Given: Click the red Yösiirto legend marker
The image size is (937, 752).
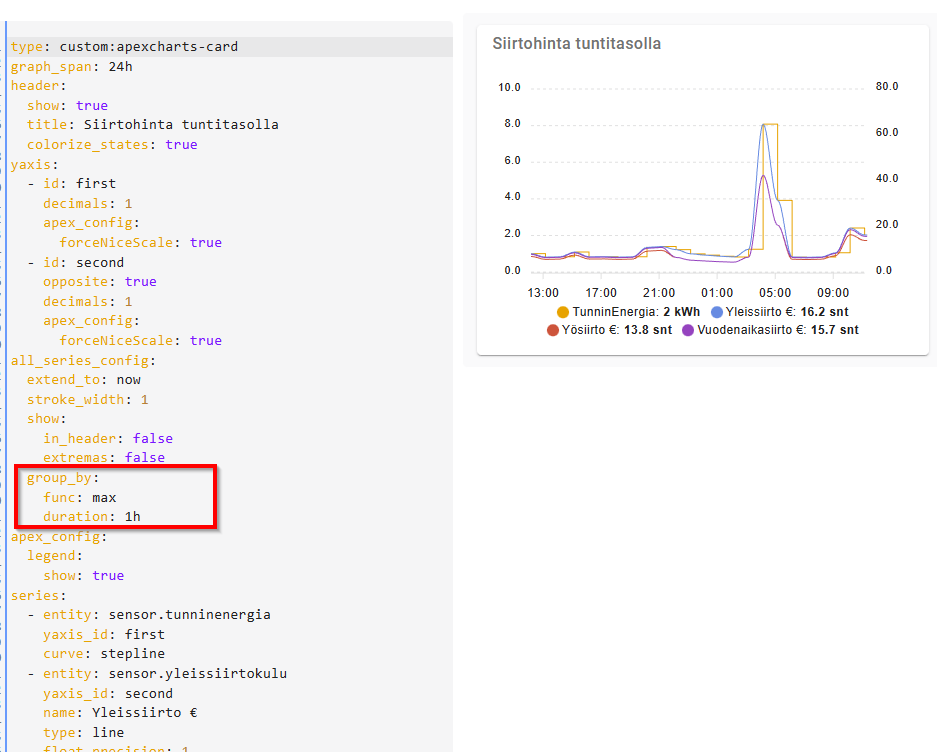Looking at the screenshot, I should [552, 330].
